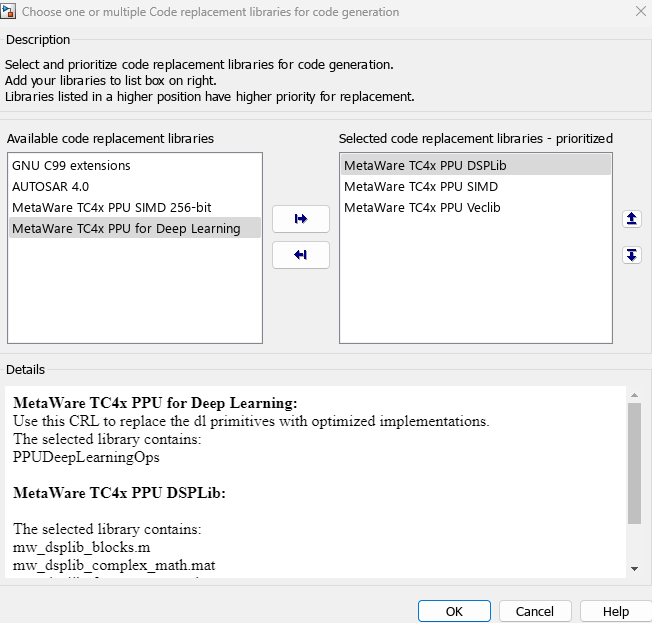The image size is (652, 623).
Task: Click the Details pane scrollbar thumb
Action: (634, 465)
